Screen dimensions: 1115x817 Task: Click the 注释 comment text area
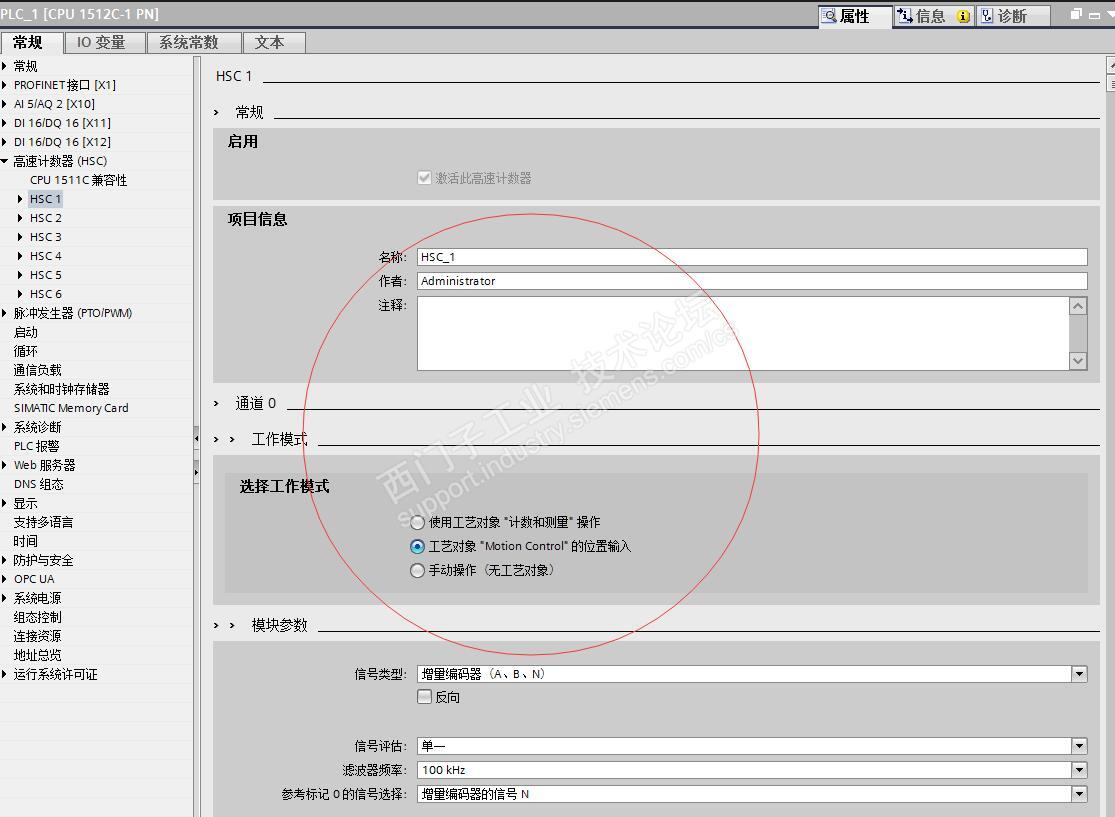(743, 333)
